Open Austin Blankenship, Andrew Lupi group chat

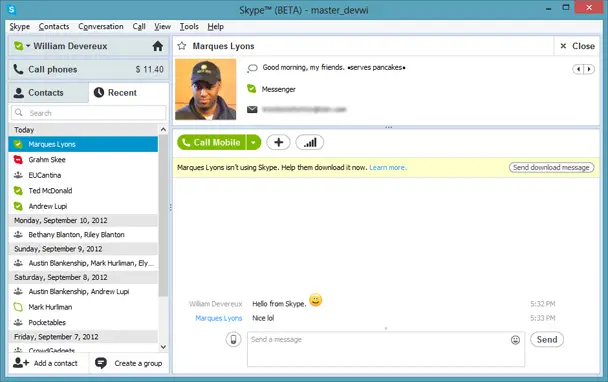pyautogui.click(x=83, y=292)
